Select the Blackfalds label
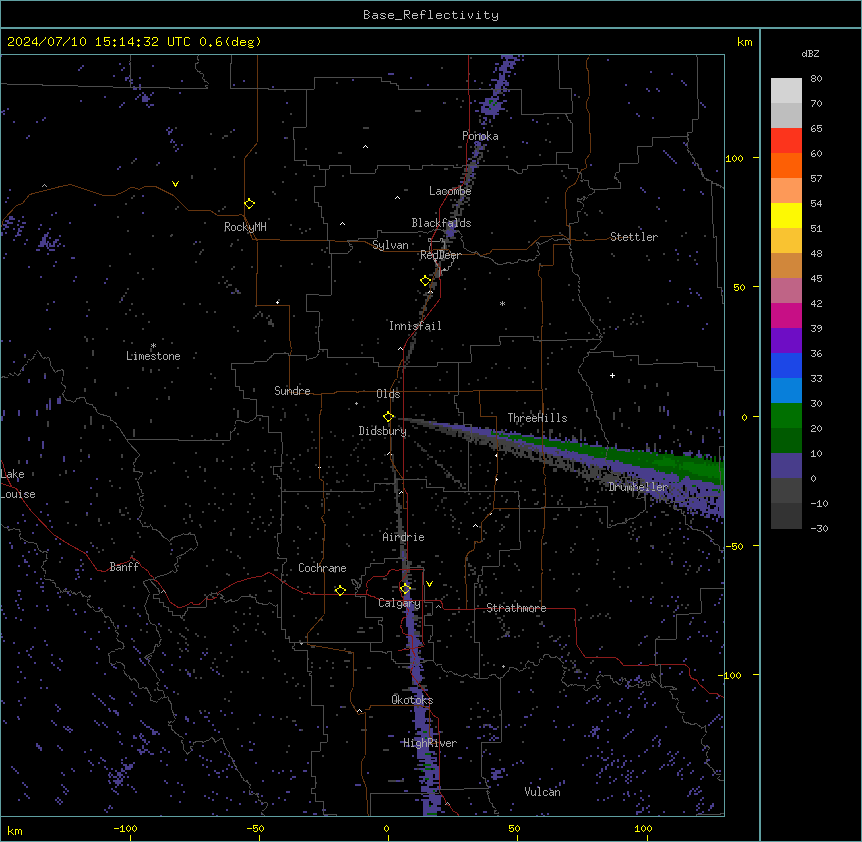The width and height of the screenshot is (862, 842). click(441, 223)
